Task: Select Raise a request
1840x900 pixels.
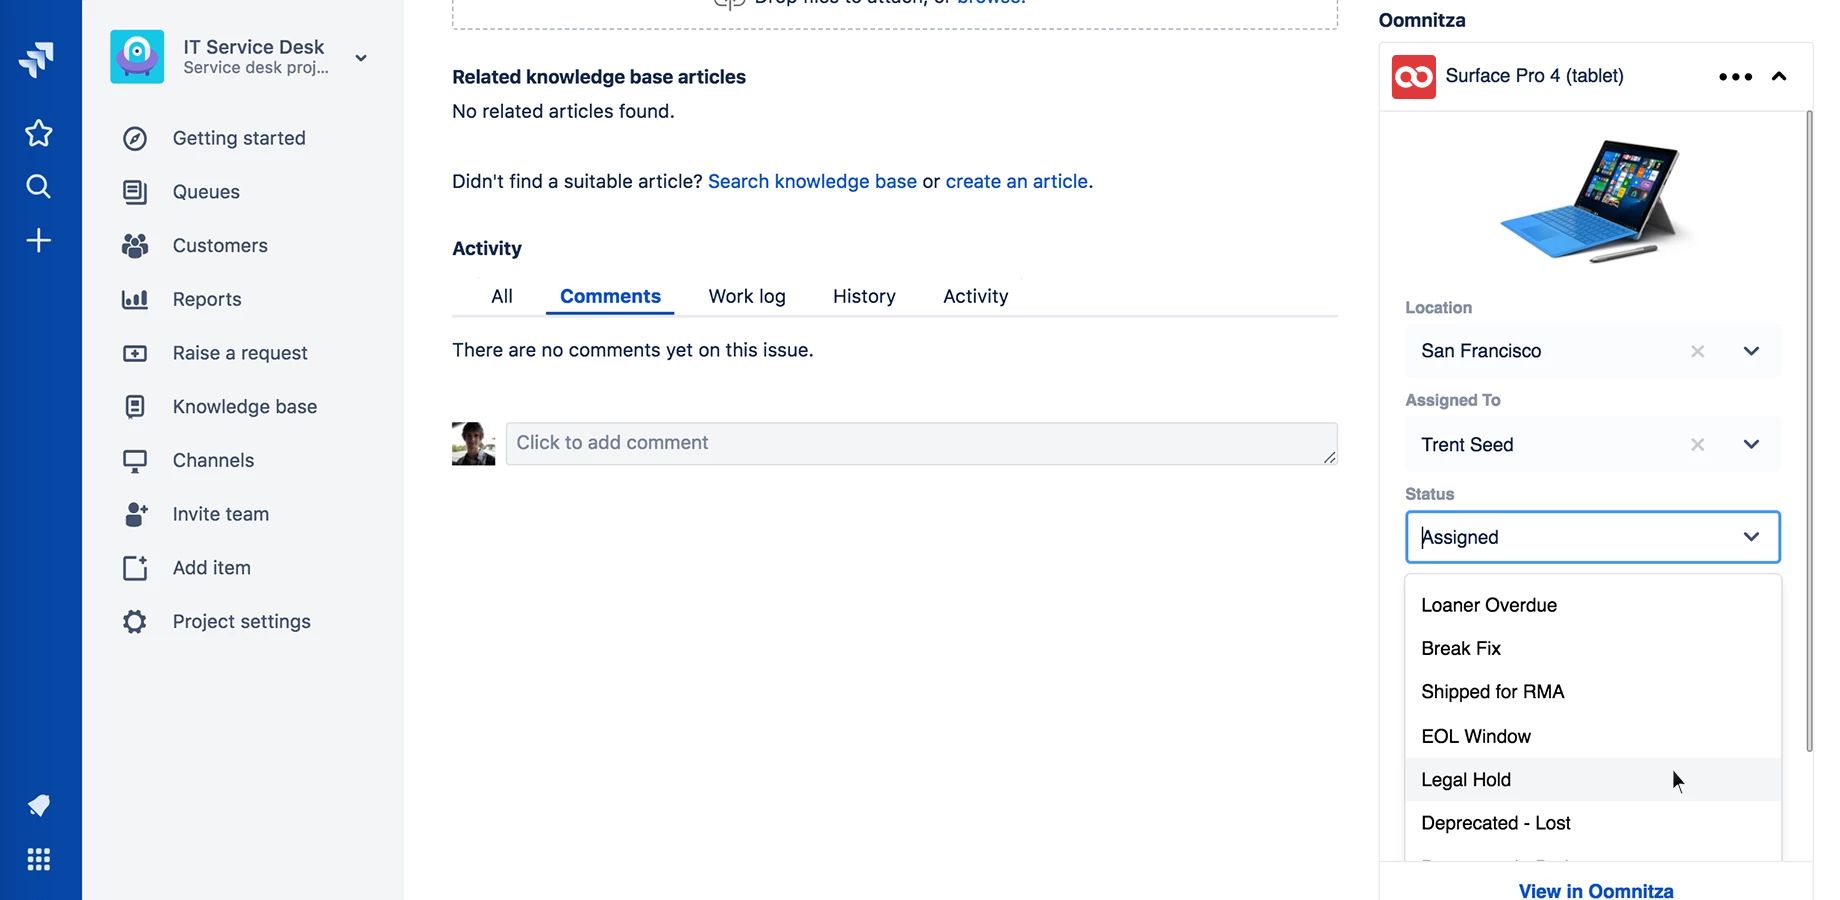Action: [x=240, y=353]
